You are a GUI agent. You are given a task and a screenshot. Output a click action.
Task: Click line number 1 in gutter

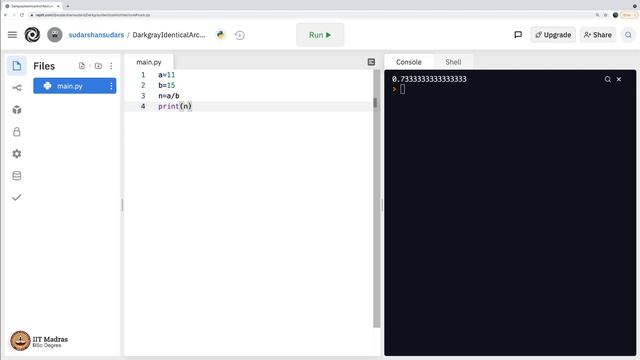click(x=143, y=75)
